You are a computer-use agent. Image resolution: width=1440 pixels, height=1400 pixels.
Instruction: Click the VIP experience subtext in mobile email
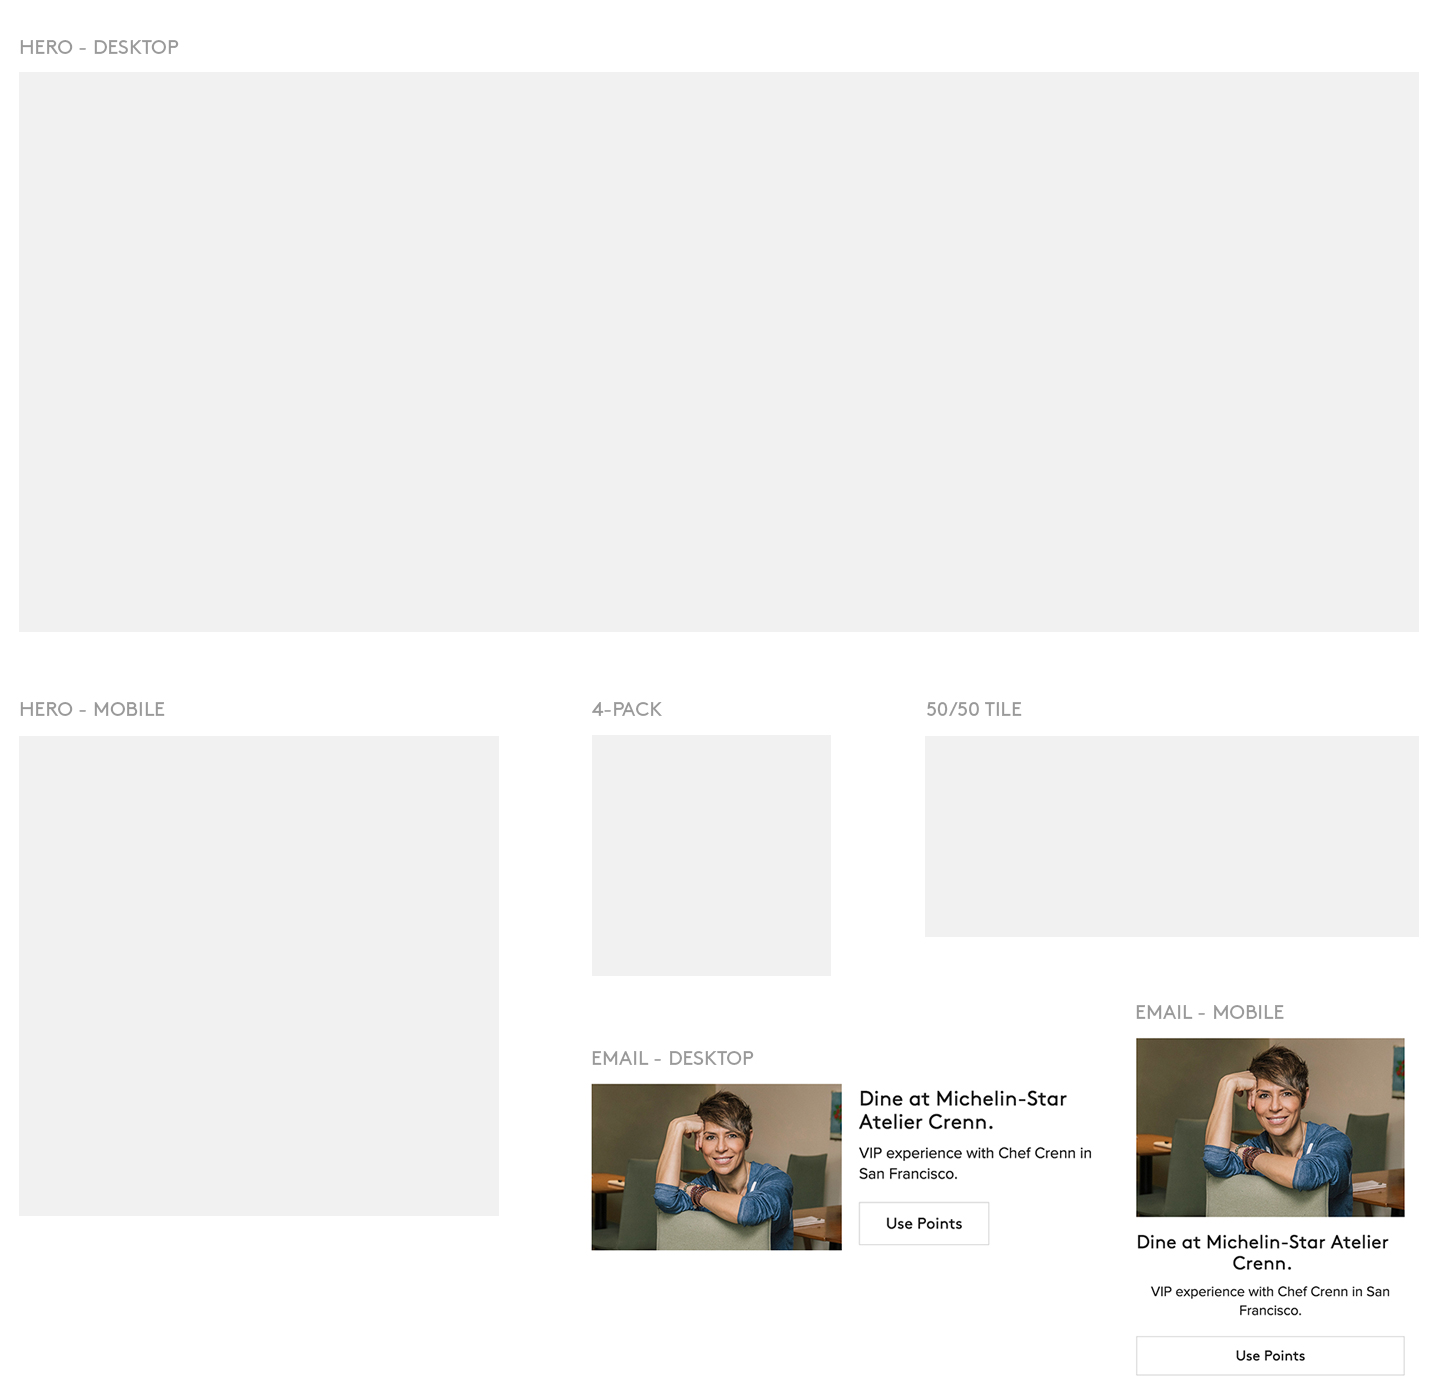1269,1300
